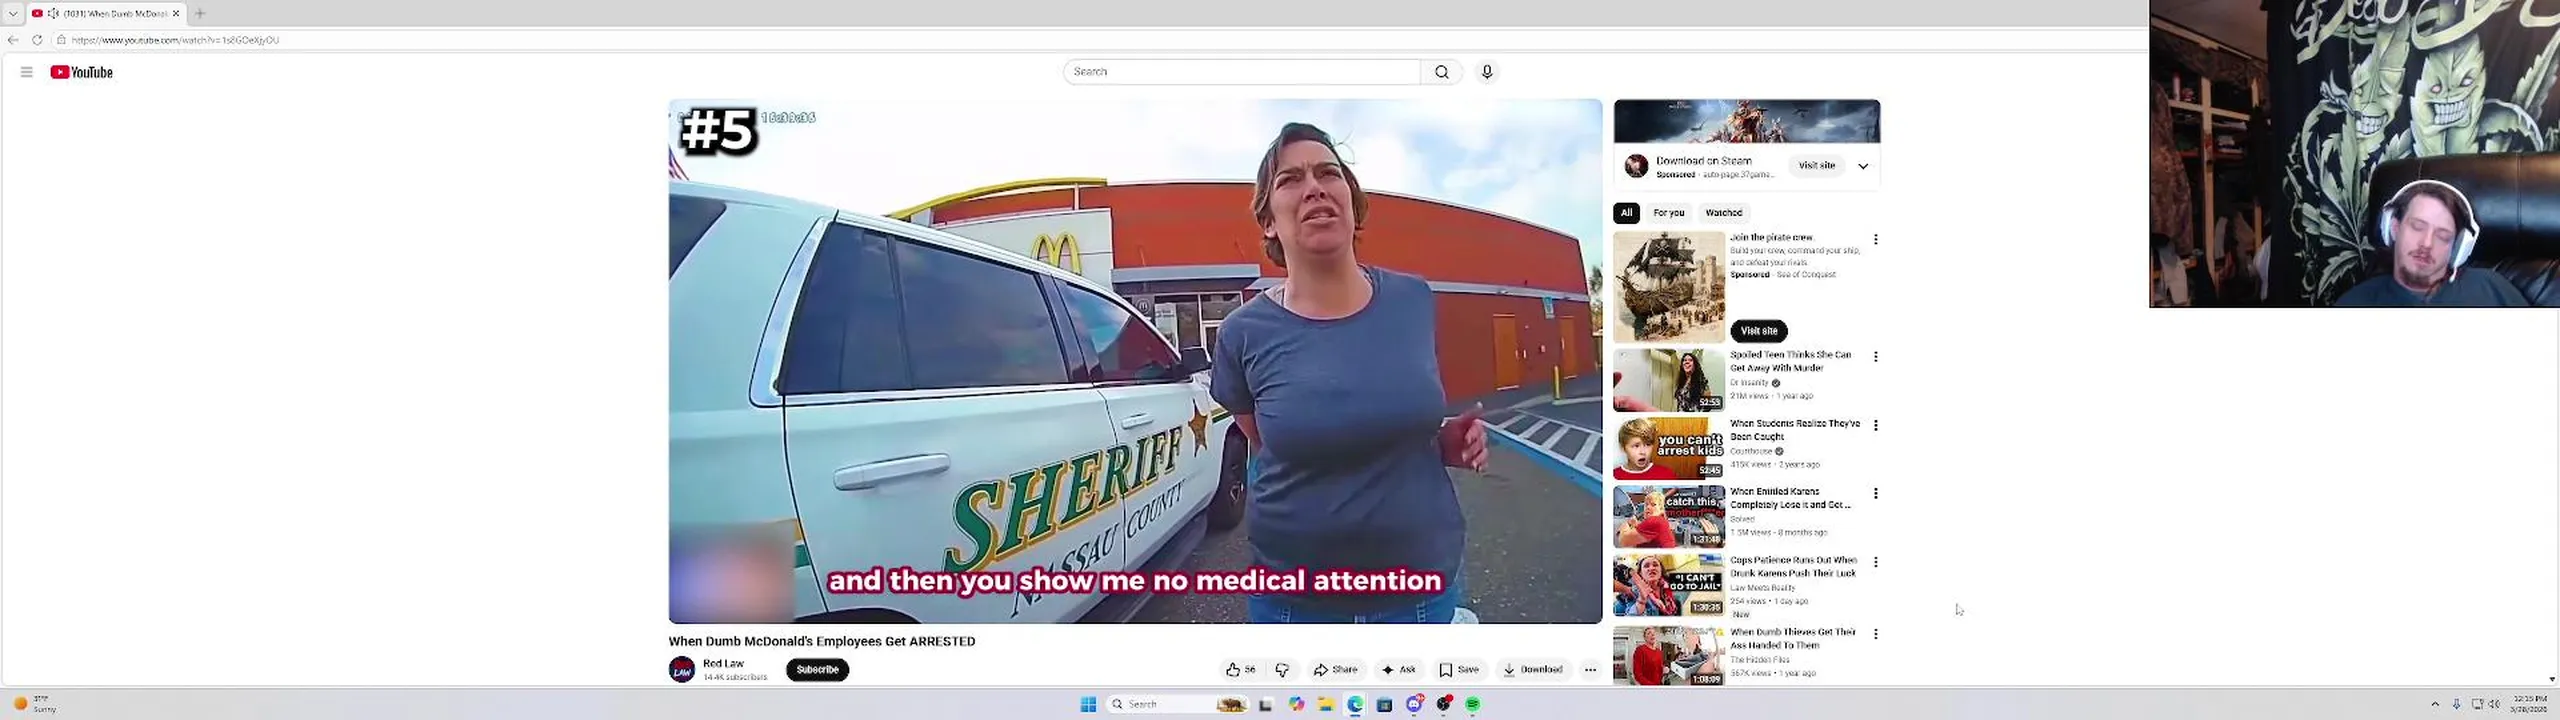Click the video player to pause
The image size is (2560, 720).
[1135, 360]
